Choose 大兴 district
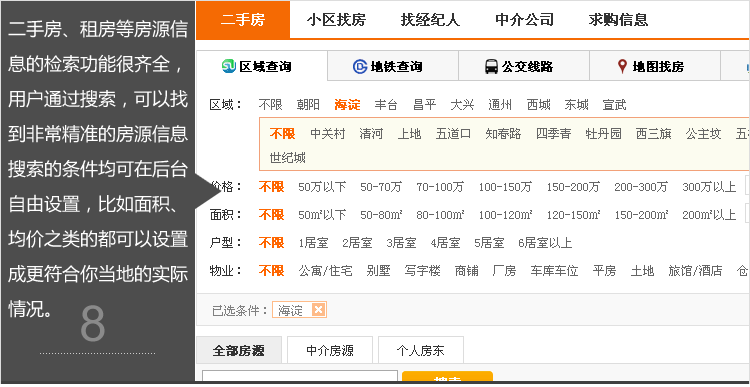This screenshot has height=387, width=750. click(462, 105)
